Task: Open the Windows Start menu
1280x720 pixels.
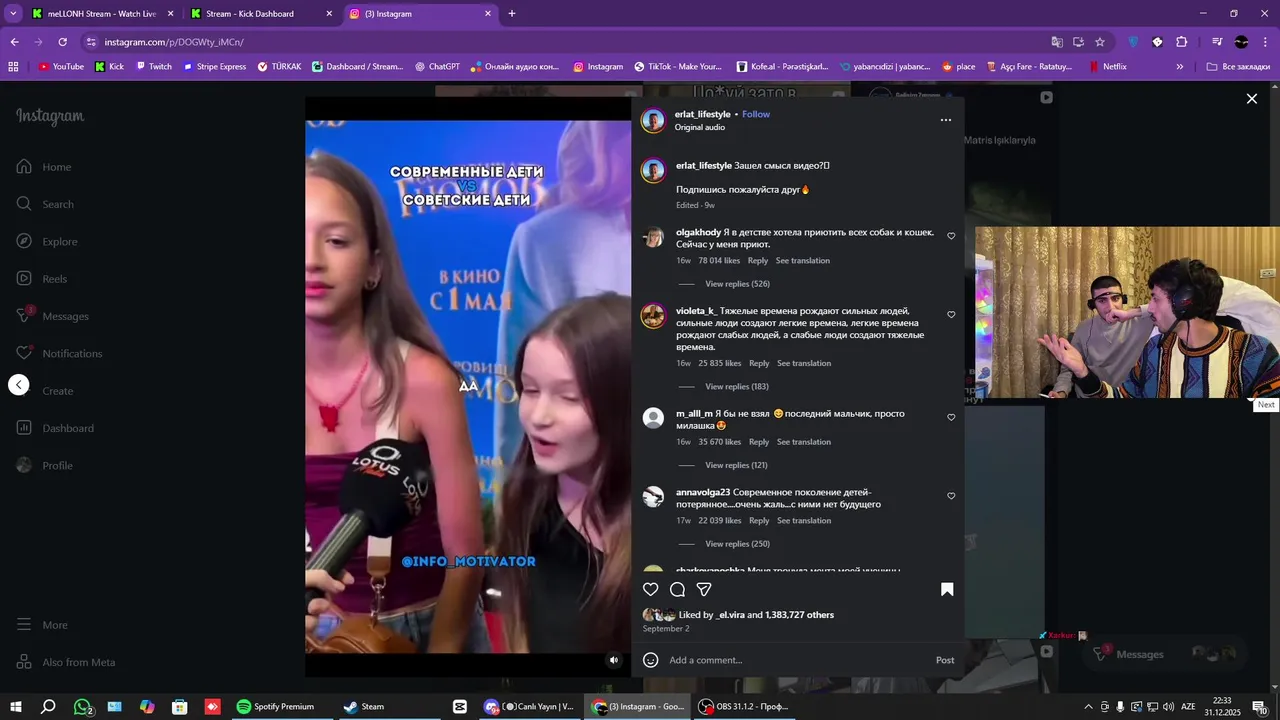Action: [x=16, y=707]
